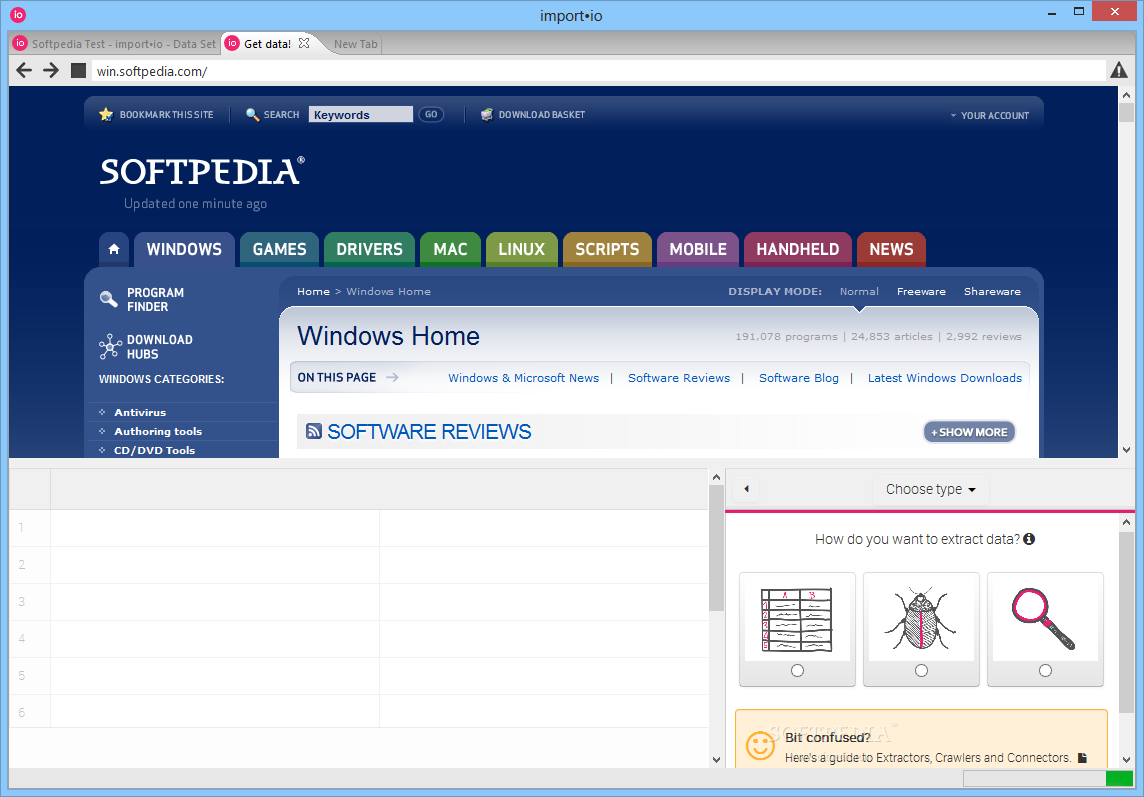
Task: Switch to Softpedia Test data set tab
Action: click(115, 44)
